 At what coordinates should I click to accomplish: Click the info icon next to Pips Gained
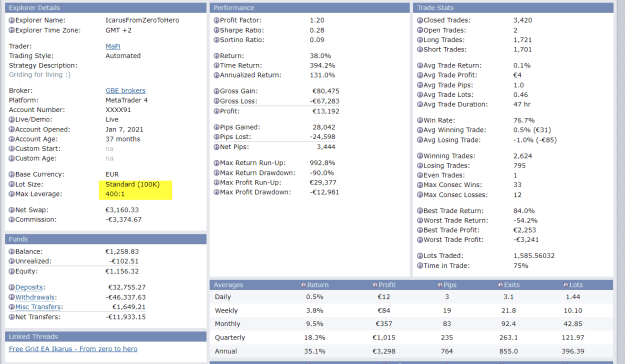point(216,127)
